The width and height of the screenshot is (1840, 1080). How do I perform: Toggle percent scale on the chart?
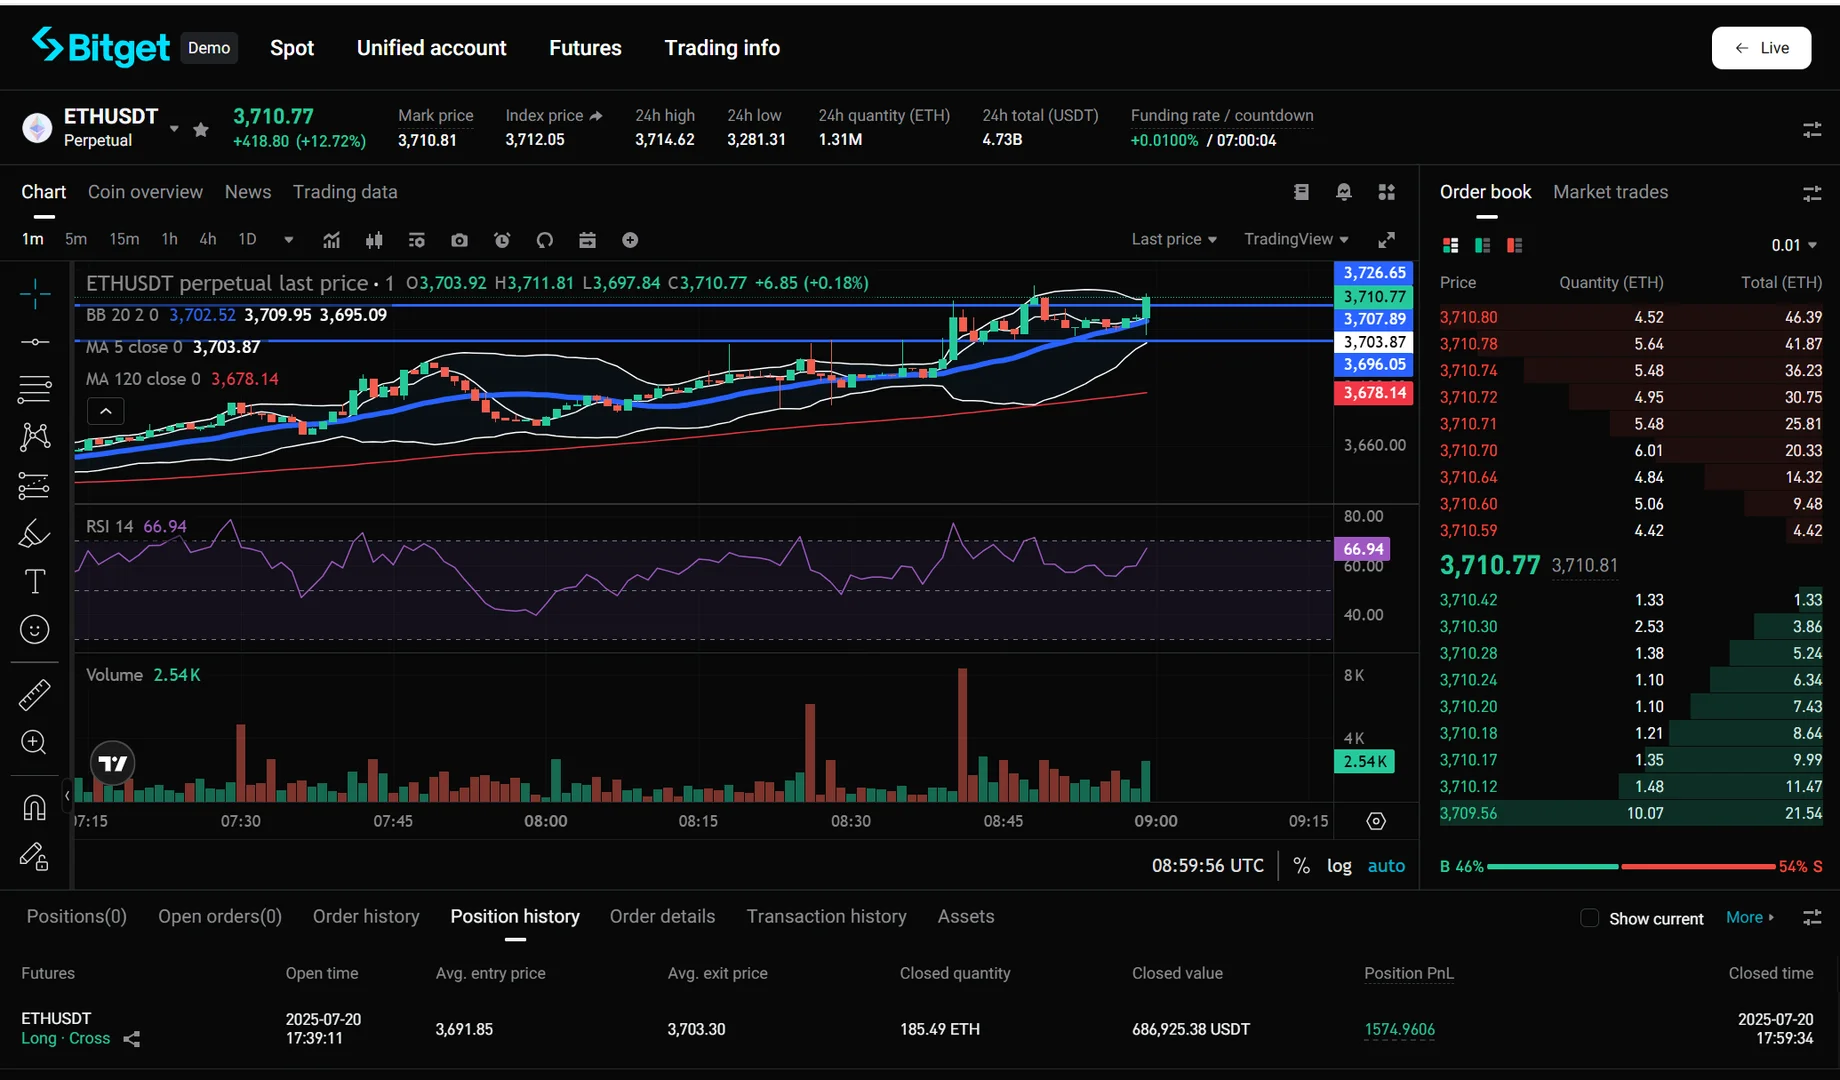point(1301,866)
